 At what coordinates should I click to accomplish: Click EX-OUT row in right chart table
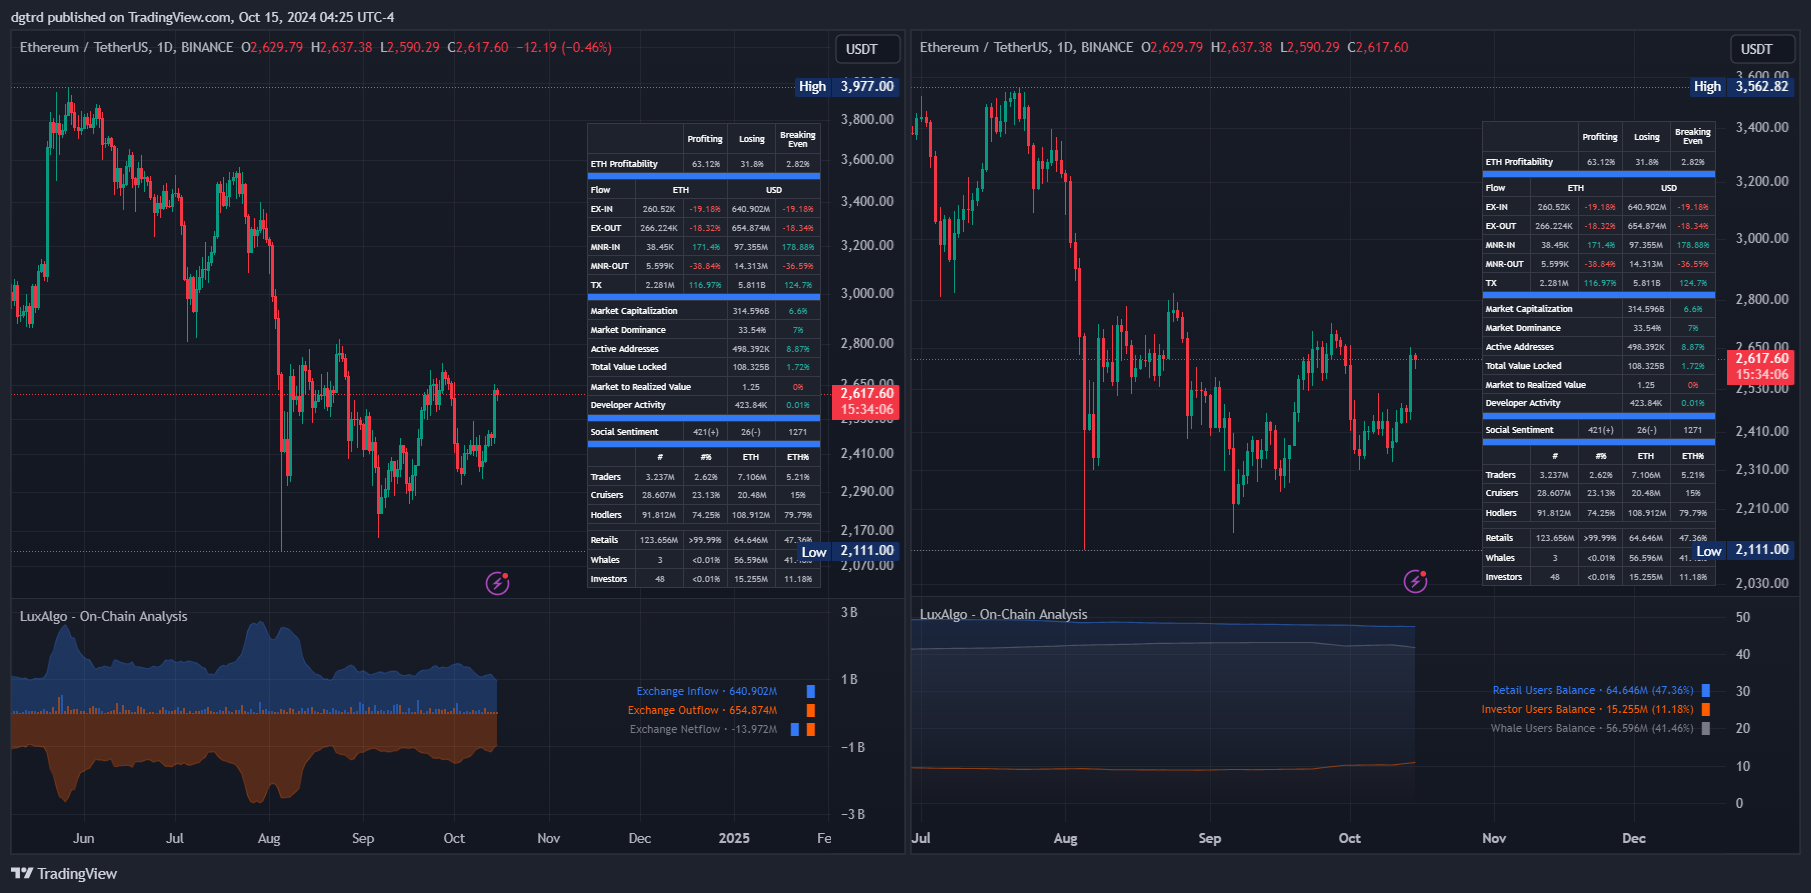[x=1599, y=226]
